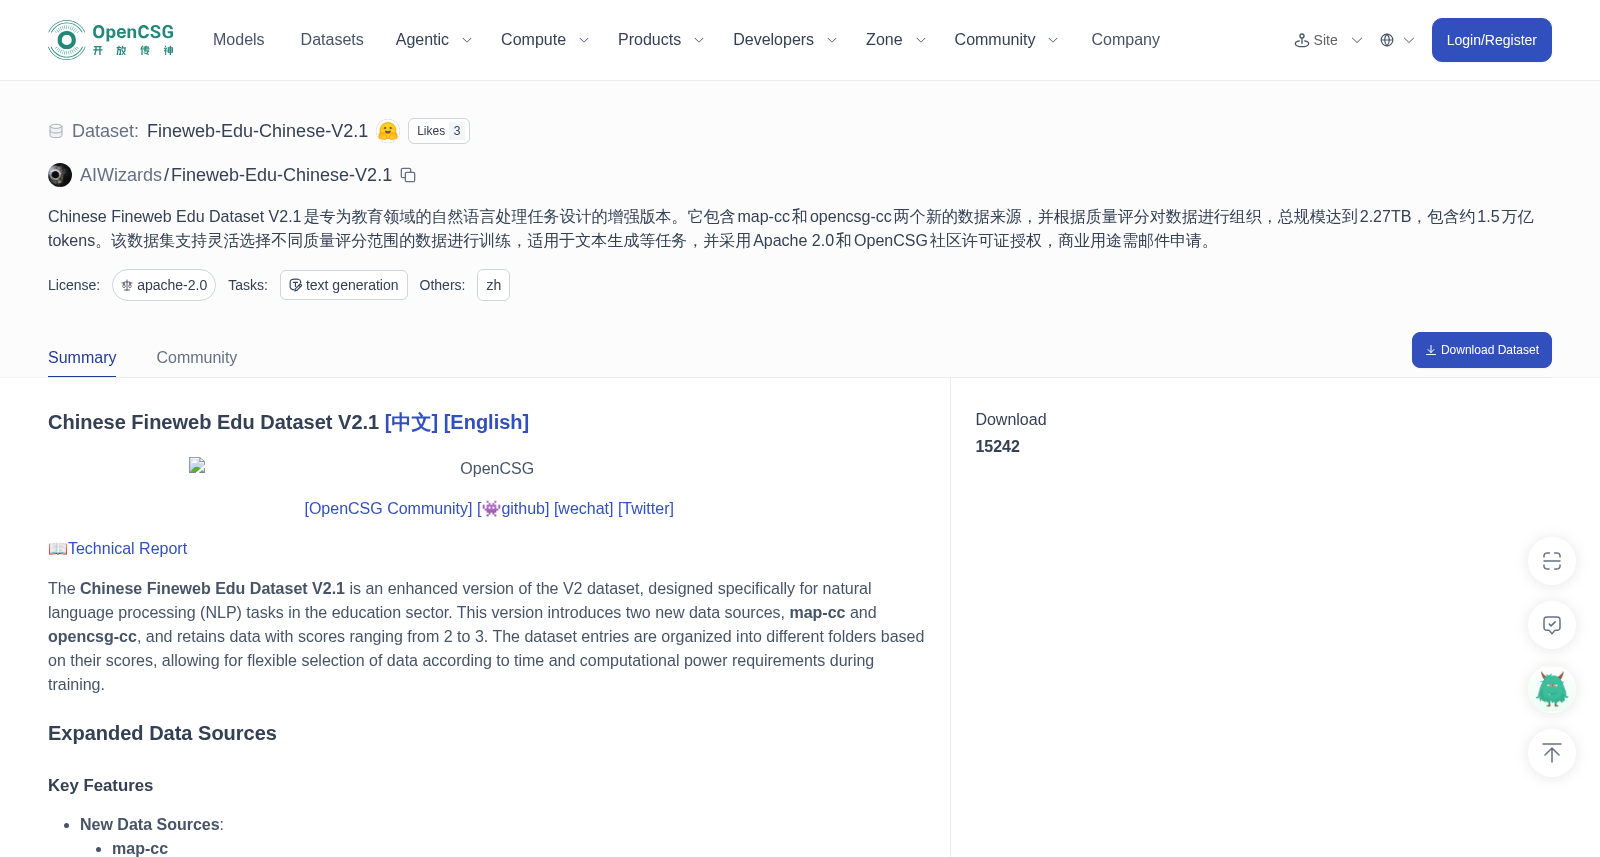Switch to the Community tab below license
The image size is (1600, 857).
tap(197, 357)
